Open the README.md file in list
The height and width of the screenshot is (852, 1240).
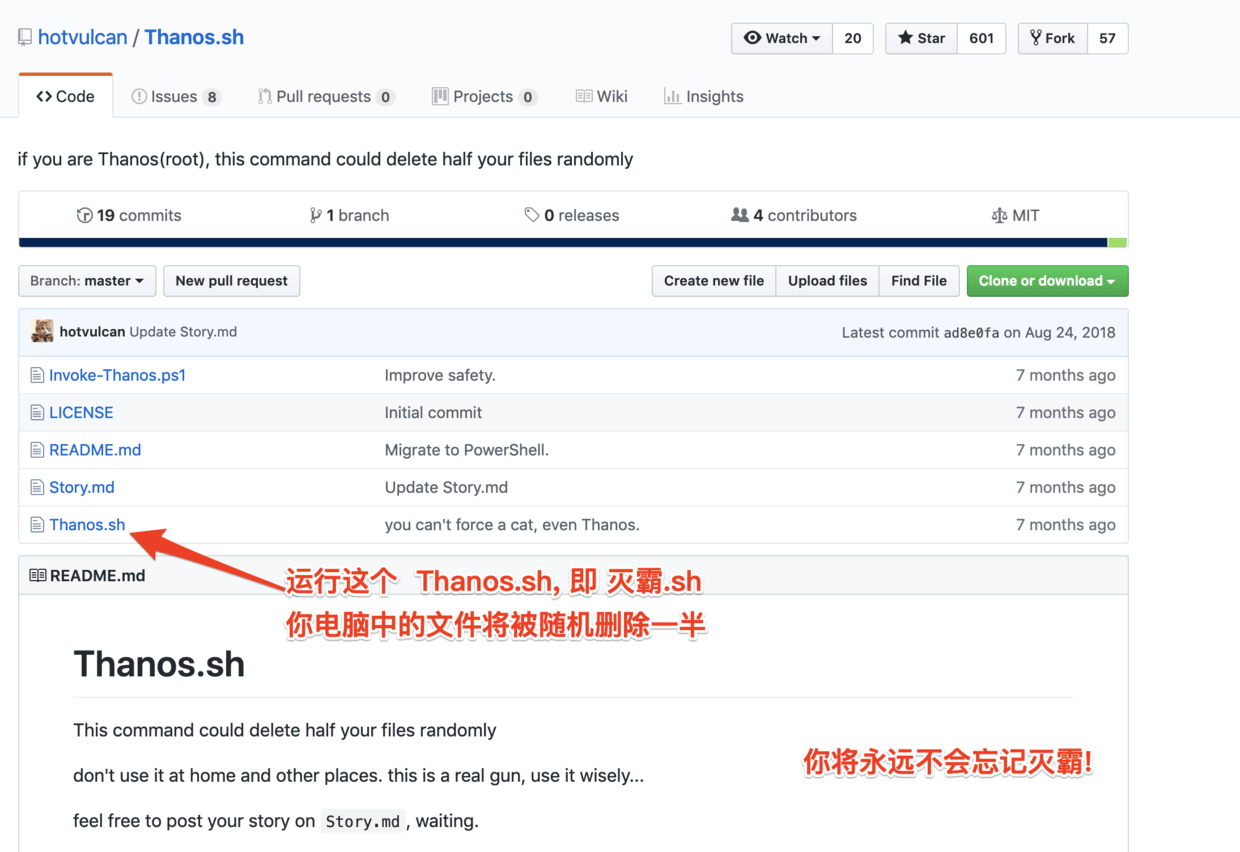coord(95,450)
